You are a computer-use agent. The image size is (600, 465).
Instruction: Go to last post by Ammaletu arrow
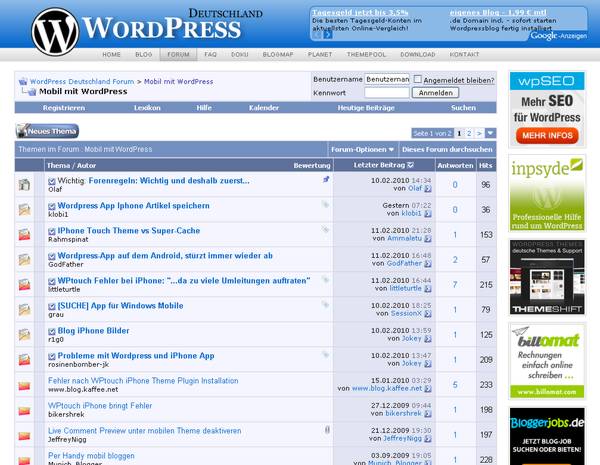(428, 239)
